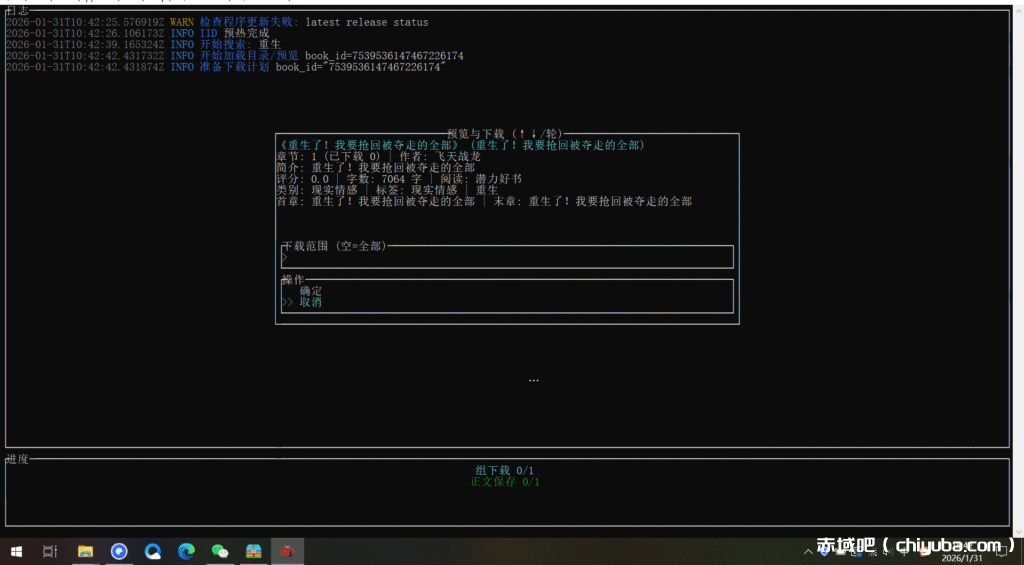Open Task View from the taskbar
Viewport: 1024px width, 565px height.
(50, 551)
